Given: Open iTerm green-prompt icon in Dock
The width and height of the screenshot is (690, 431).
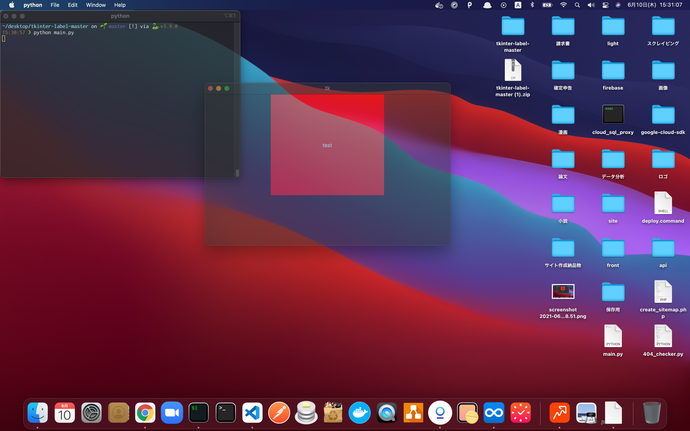Looking at the screenshot, I should point(199,413).
